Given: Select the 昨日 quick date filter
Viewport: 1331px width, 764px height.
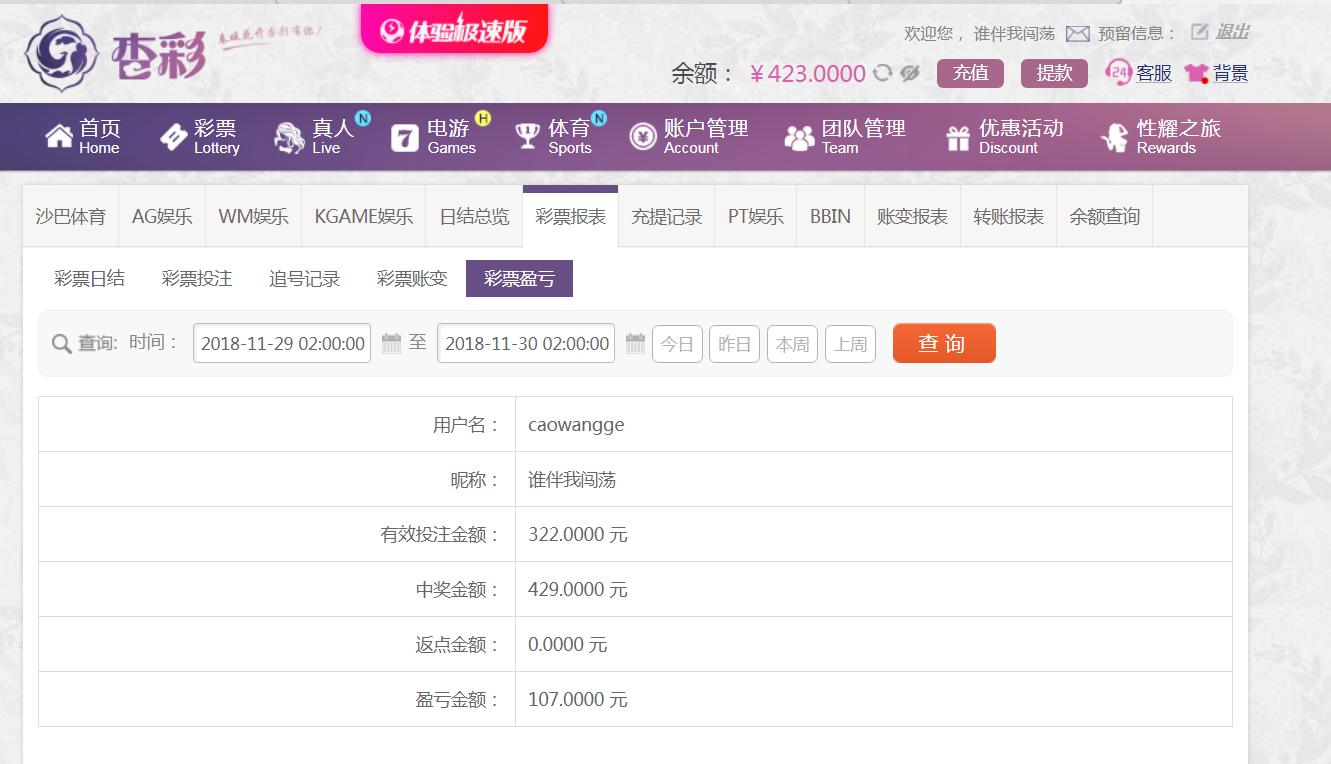Looking at the screenshot, I should [735, 344].
